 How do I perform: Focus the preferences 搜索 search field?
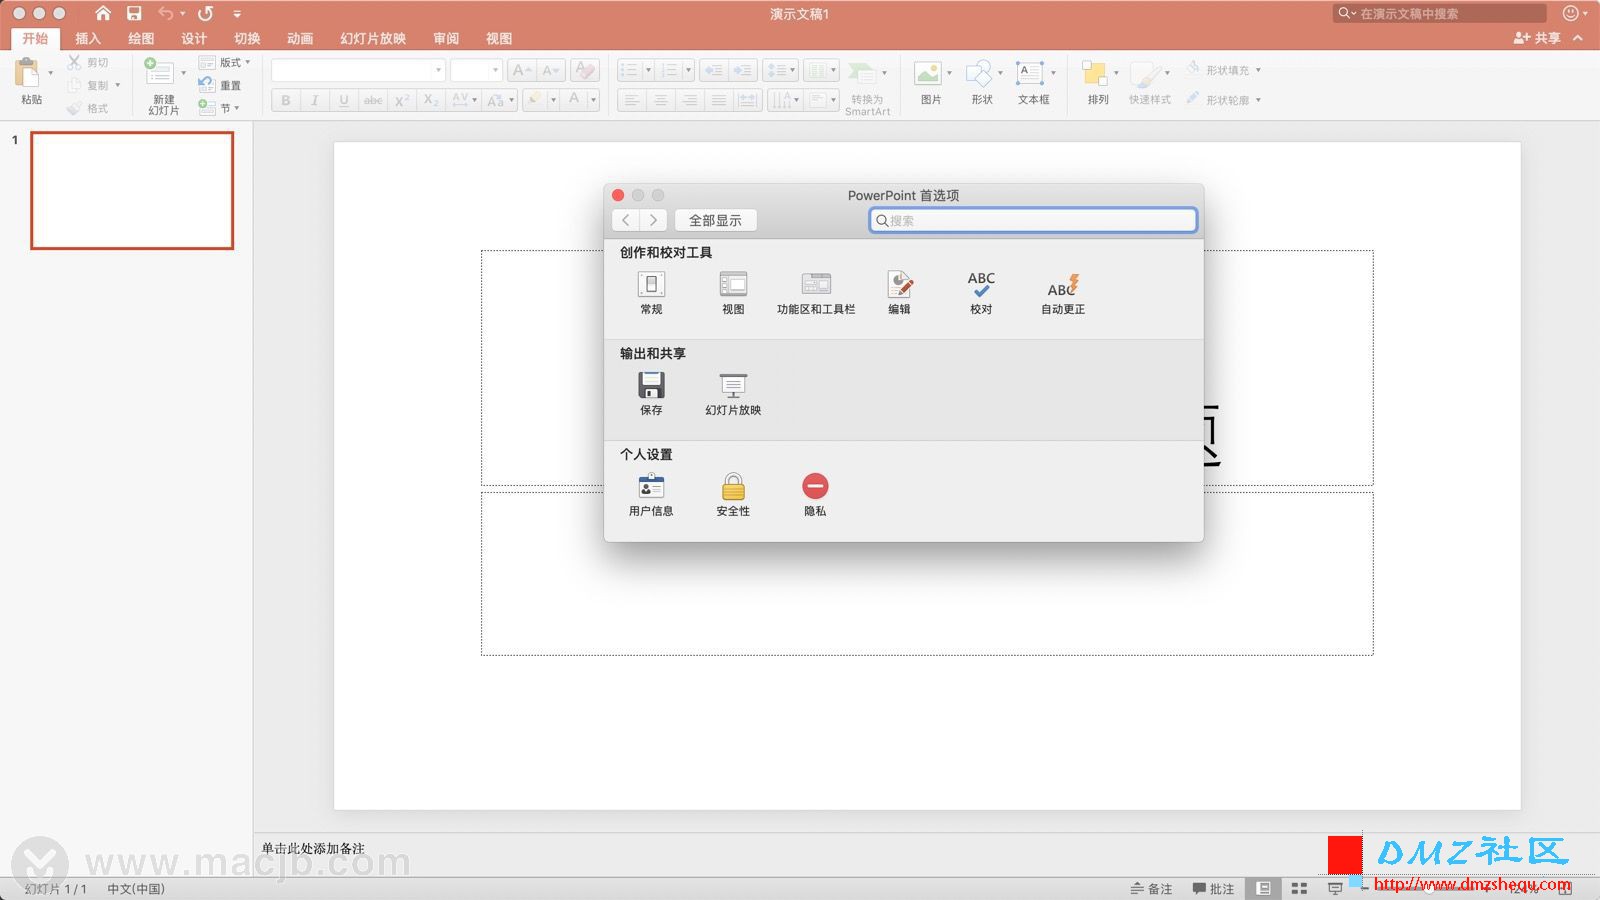pos(1033,220)
